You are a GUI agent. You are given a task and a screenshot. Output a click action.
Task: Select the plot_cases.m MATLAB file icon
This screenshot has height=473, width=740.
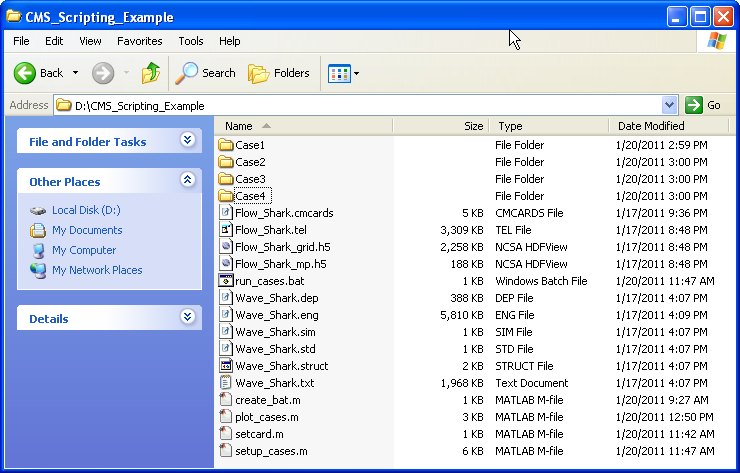226,416
